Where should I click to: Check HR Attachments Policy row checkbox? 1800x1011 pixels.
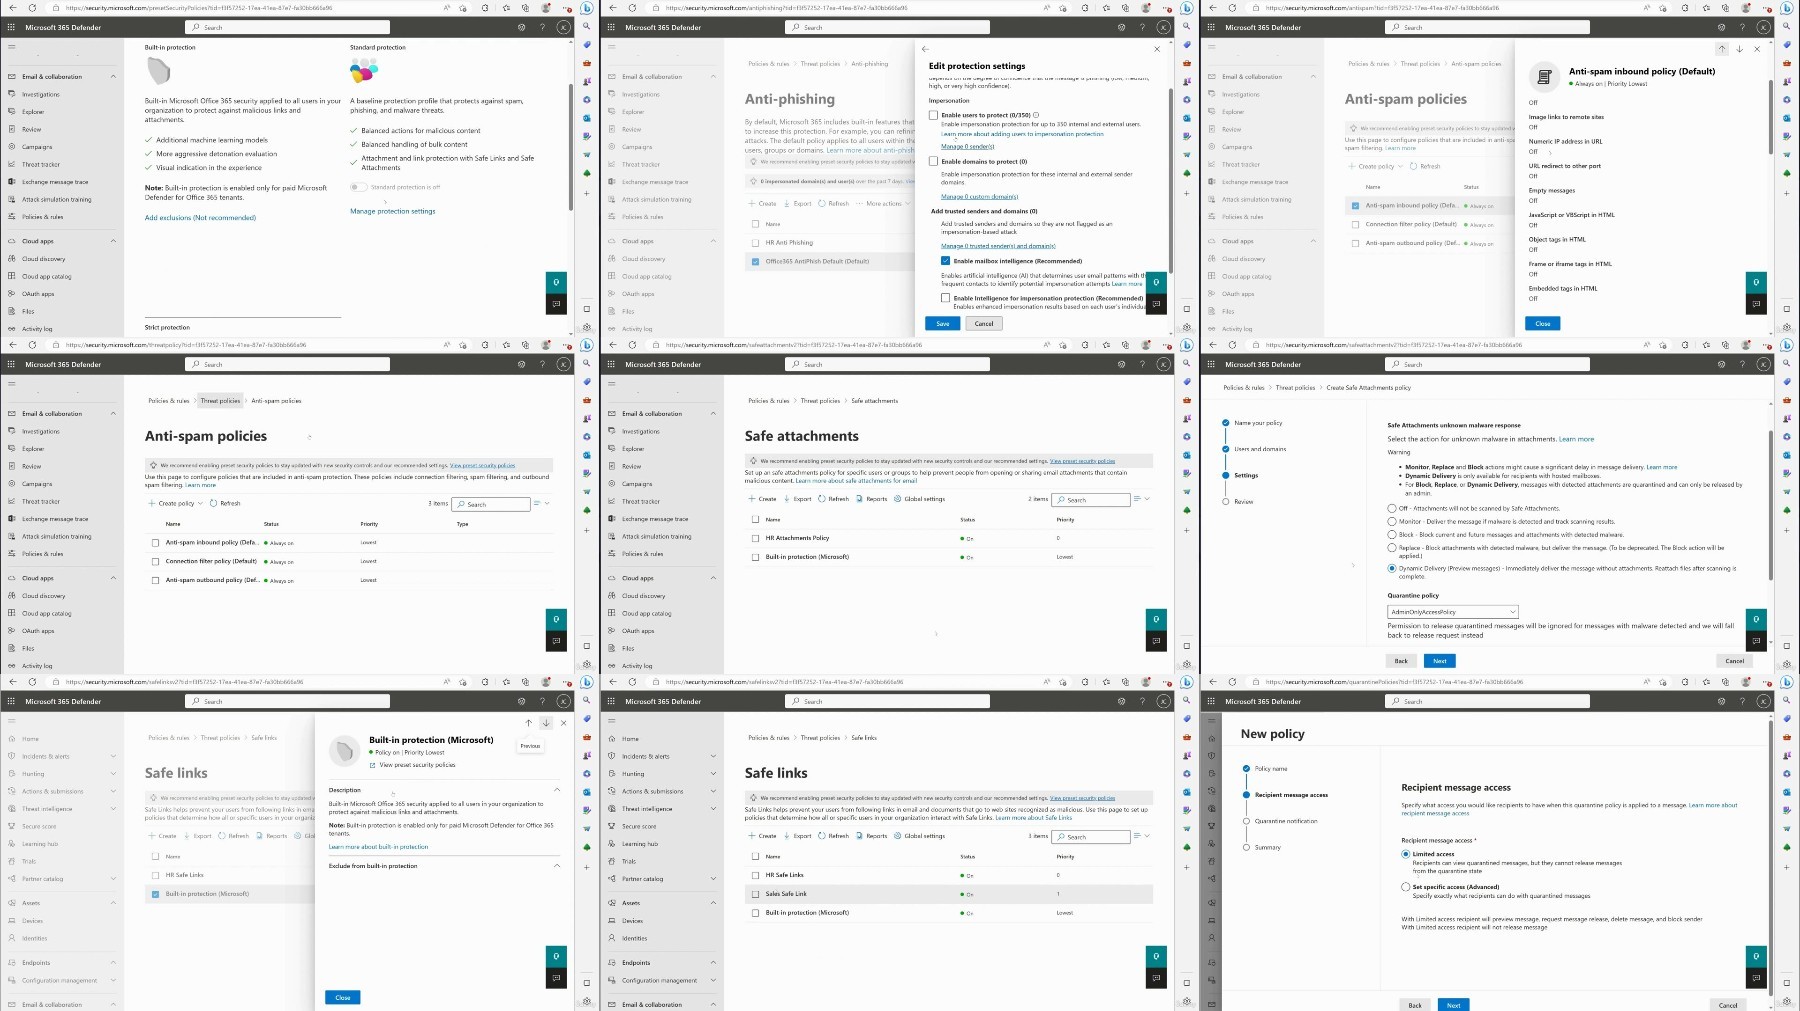(x=755, y=538)
